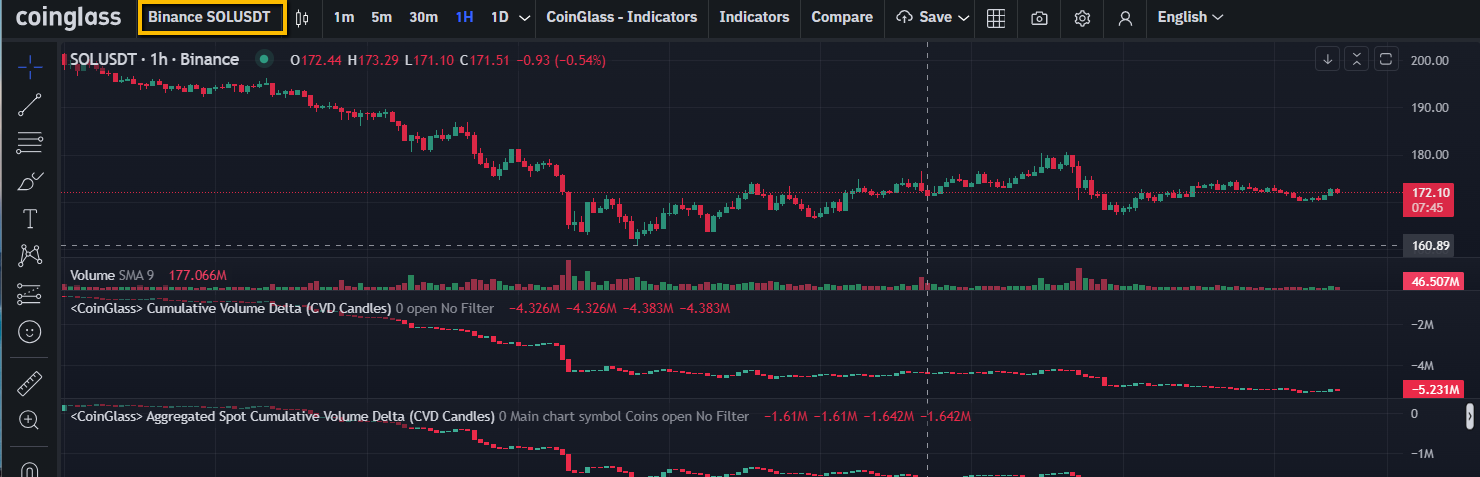
Task: Select the brush drawing tool
Action: pos(30,181)
